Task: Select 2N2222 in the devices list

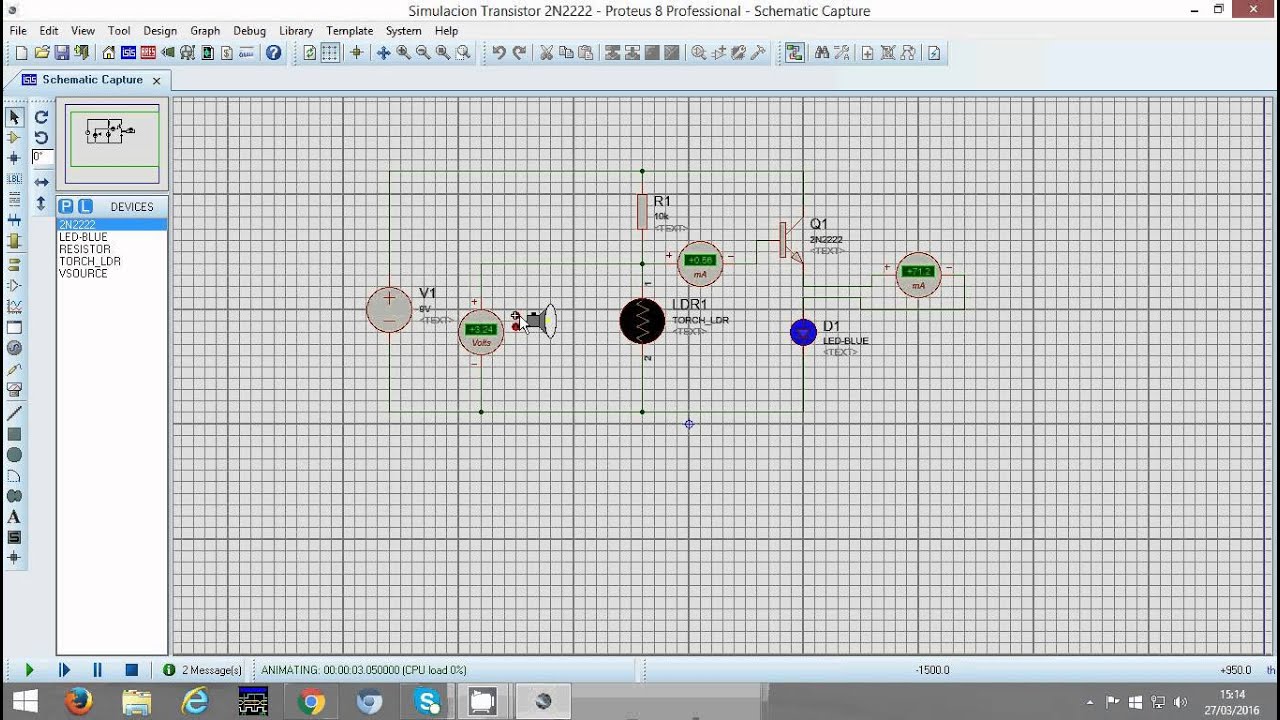Action: (112, 225)
